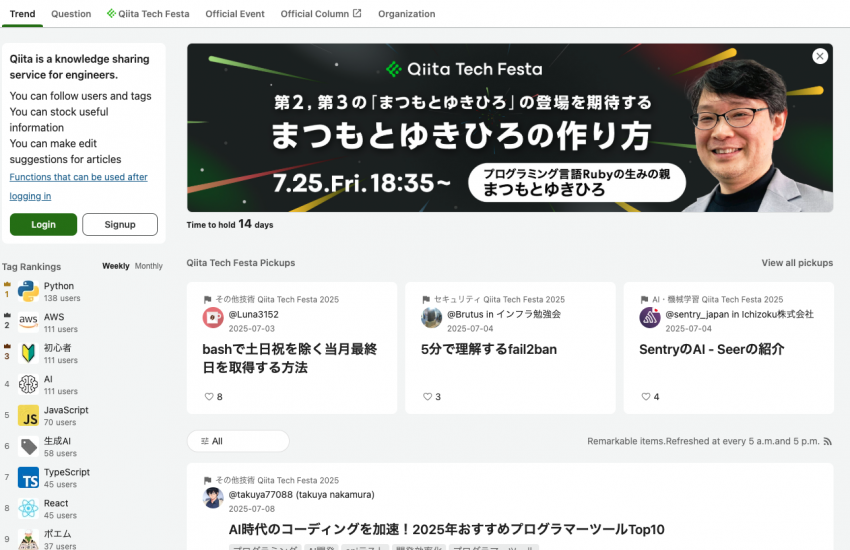The height and width of the screenshot is (550, 850).
Task: Open article 'bashで土日祝を除く当月最終日を取得する方法'
Action: (x=289, y=358)
